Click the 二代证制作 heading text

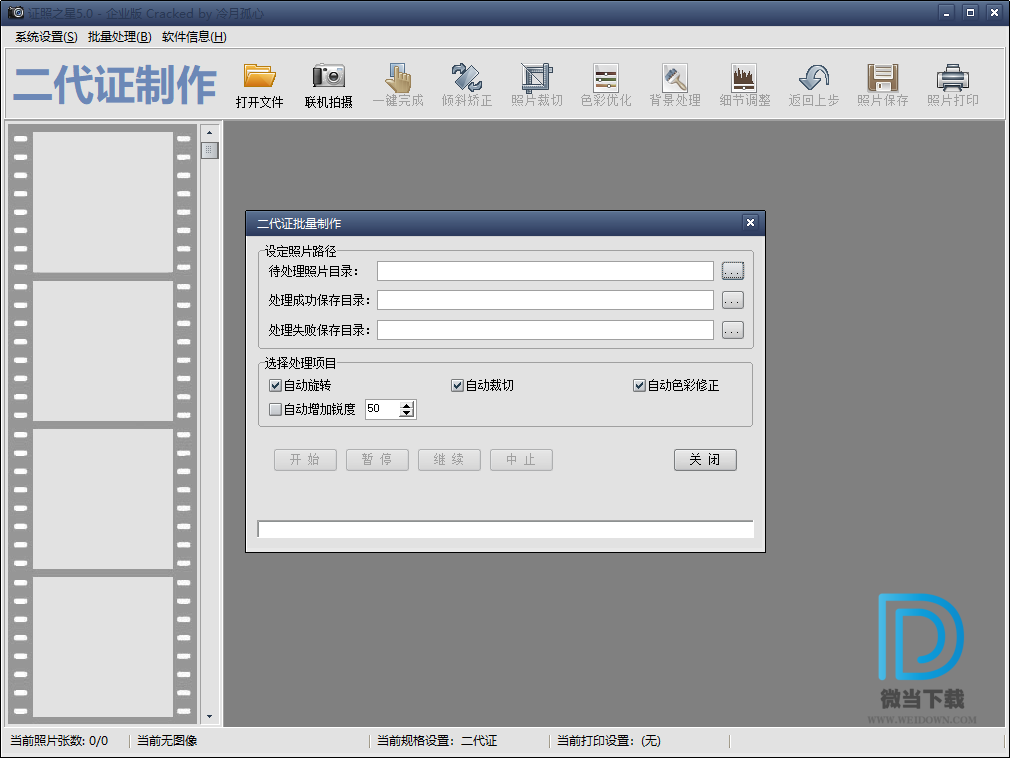(115, 84)
